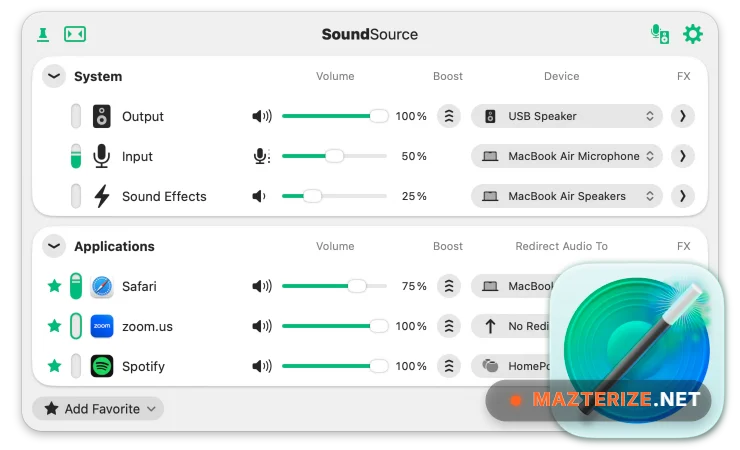Mute the Sound Effects volume
The image size is (740, 450).
click(x=259, y=196)
